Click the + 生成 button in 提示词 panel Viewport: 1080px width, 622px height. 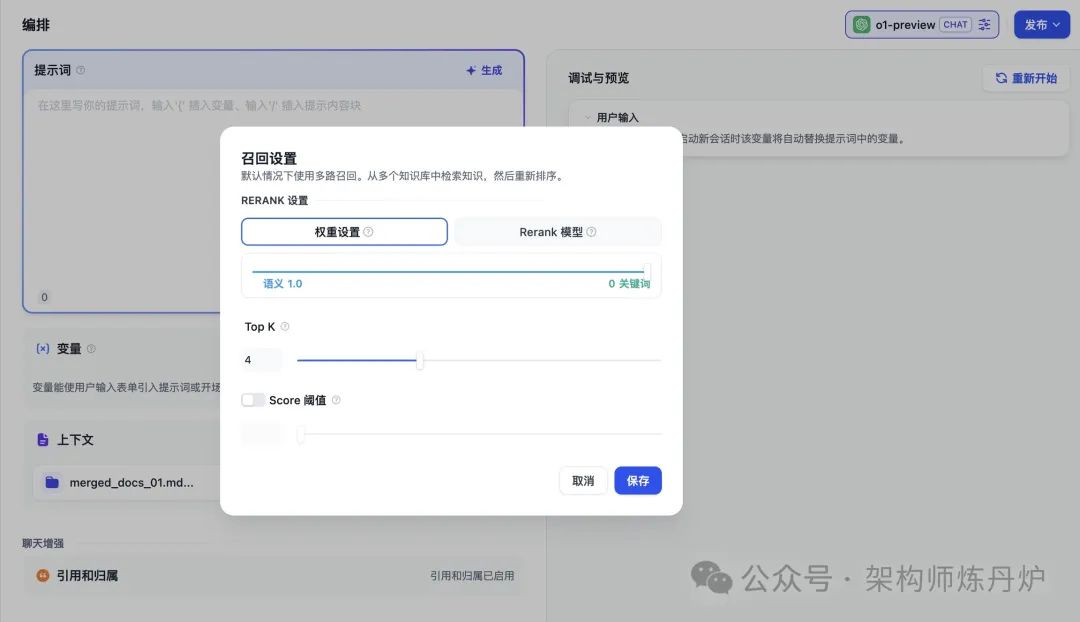coord(486,70)
